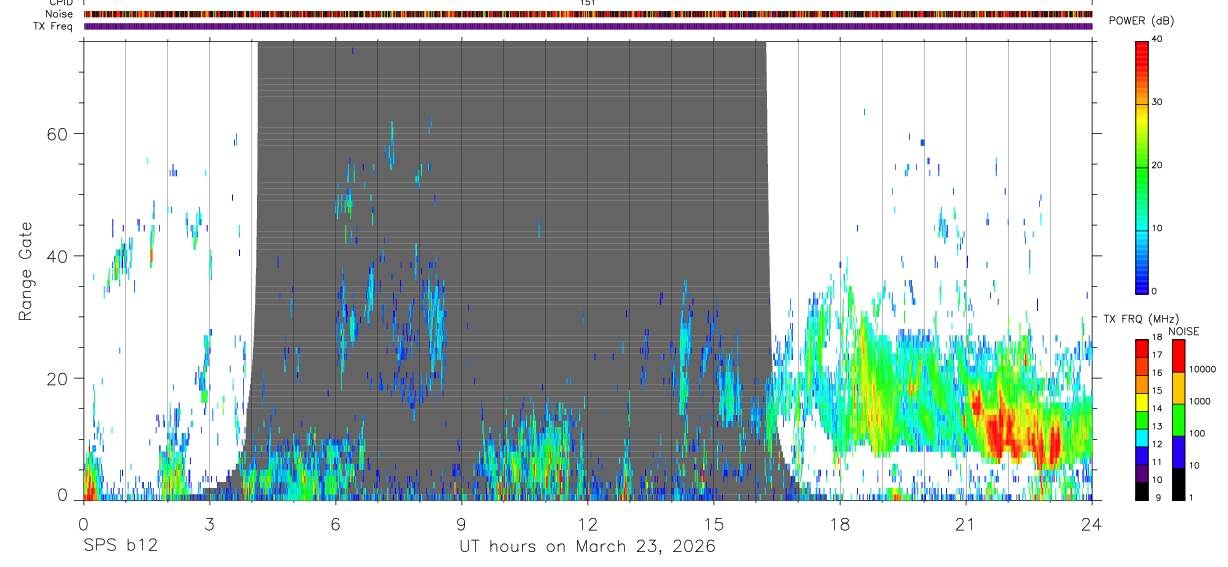The image size is (1228, 567).
Task: Pick the cyan 12-13 MHz swatch
Action: pyautogui.click(x=1142, y=438)
